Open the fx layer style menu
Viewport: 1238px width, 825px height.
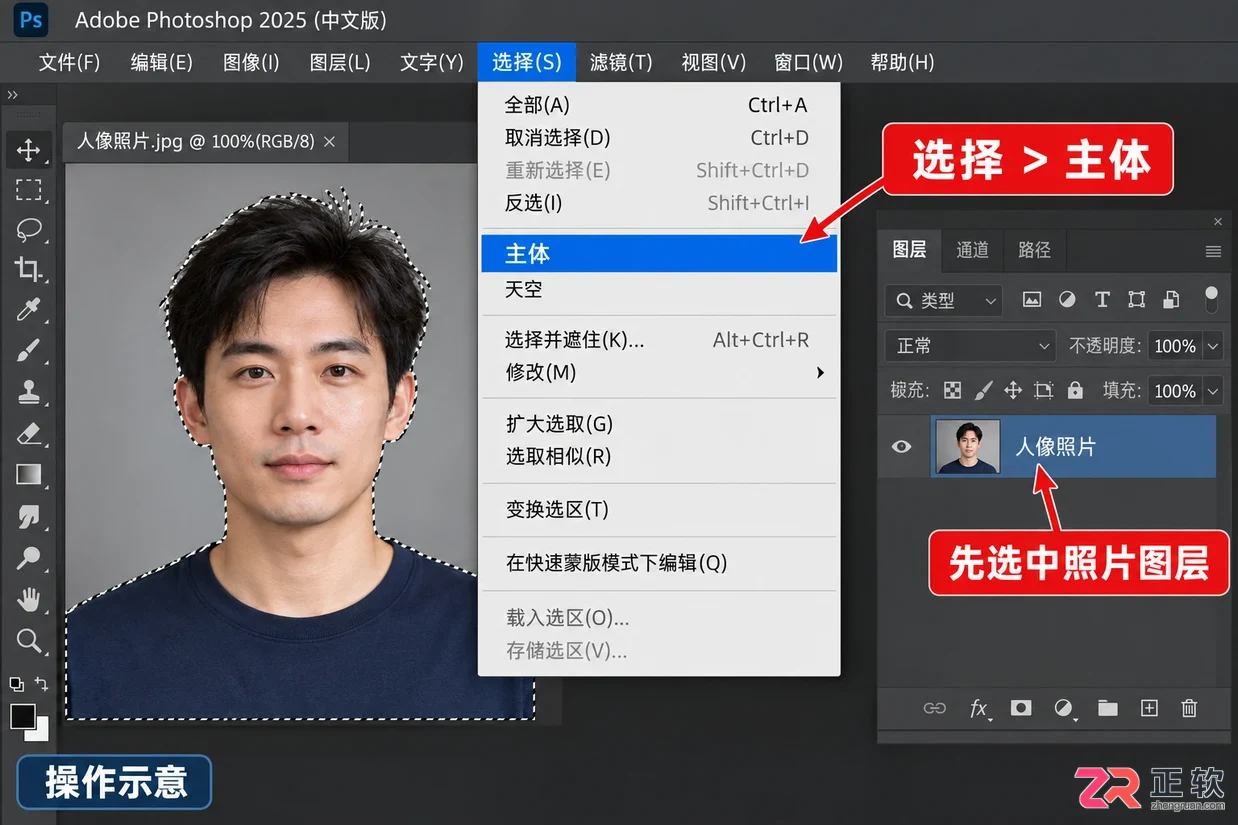[980, 708]
